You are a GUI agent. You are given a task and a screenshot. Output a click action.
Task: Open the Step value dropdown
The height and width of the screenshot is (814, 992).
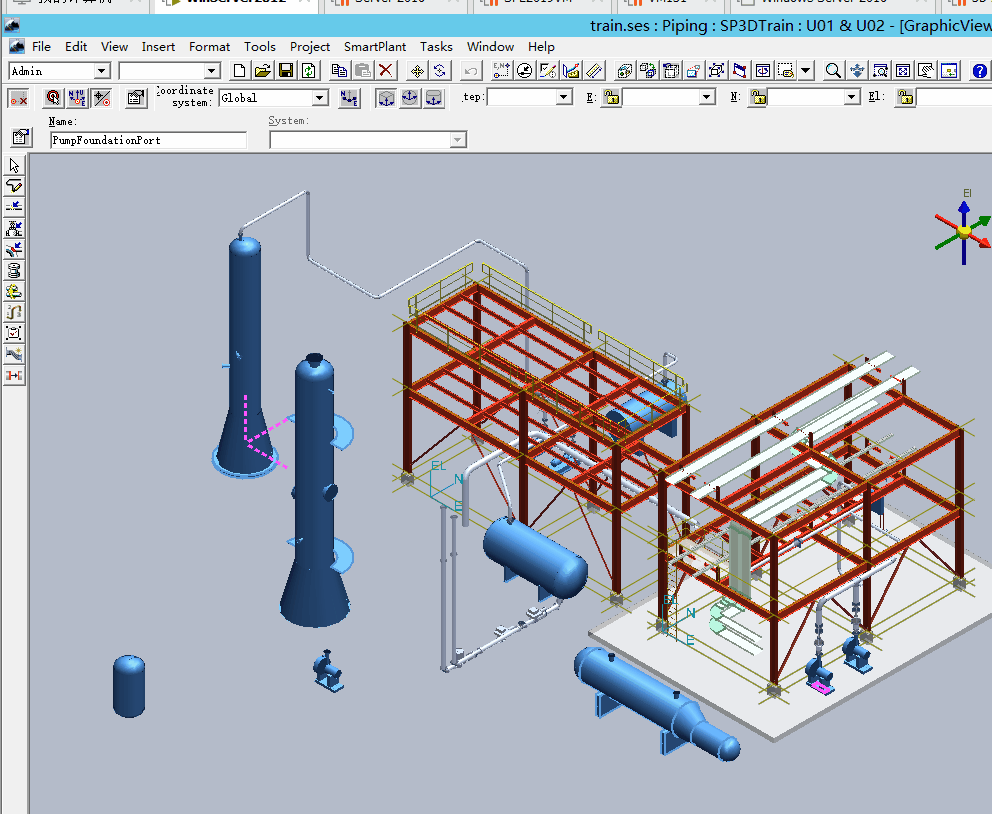(563, 97)
